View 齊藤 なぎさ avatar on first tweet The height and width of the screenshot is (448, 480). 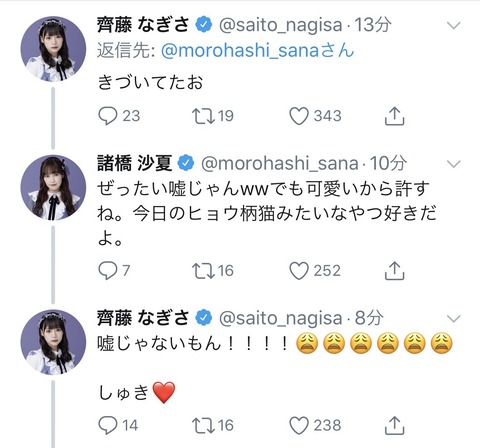53,49
